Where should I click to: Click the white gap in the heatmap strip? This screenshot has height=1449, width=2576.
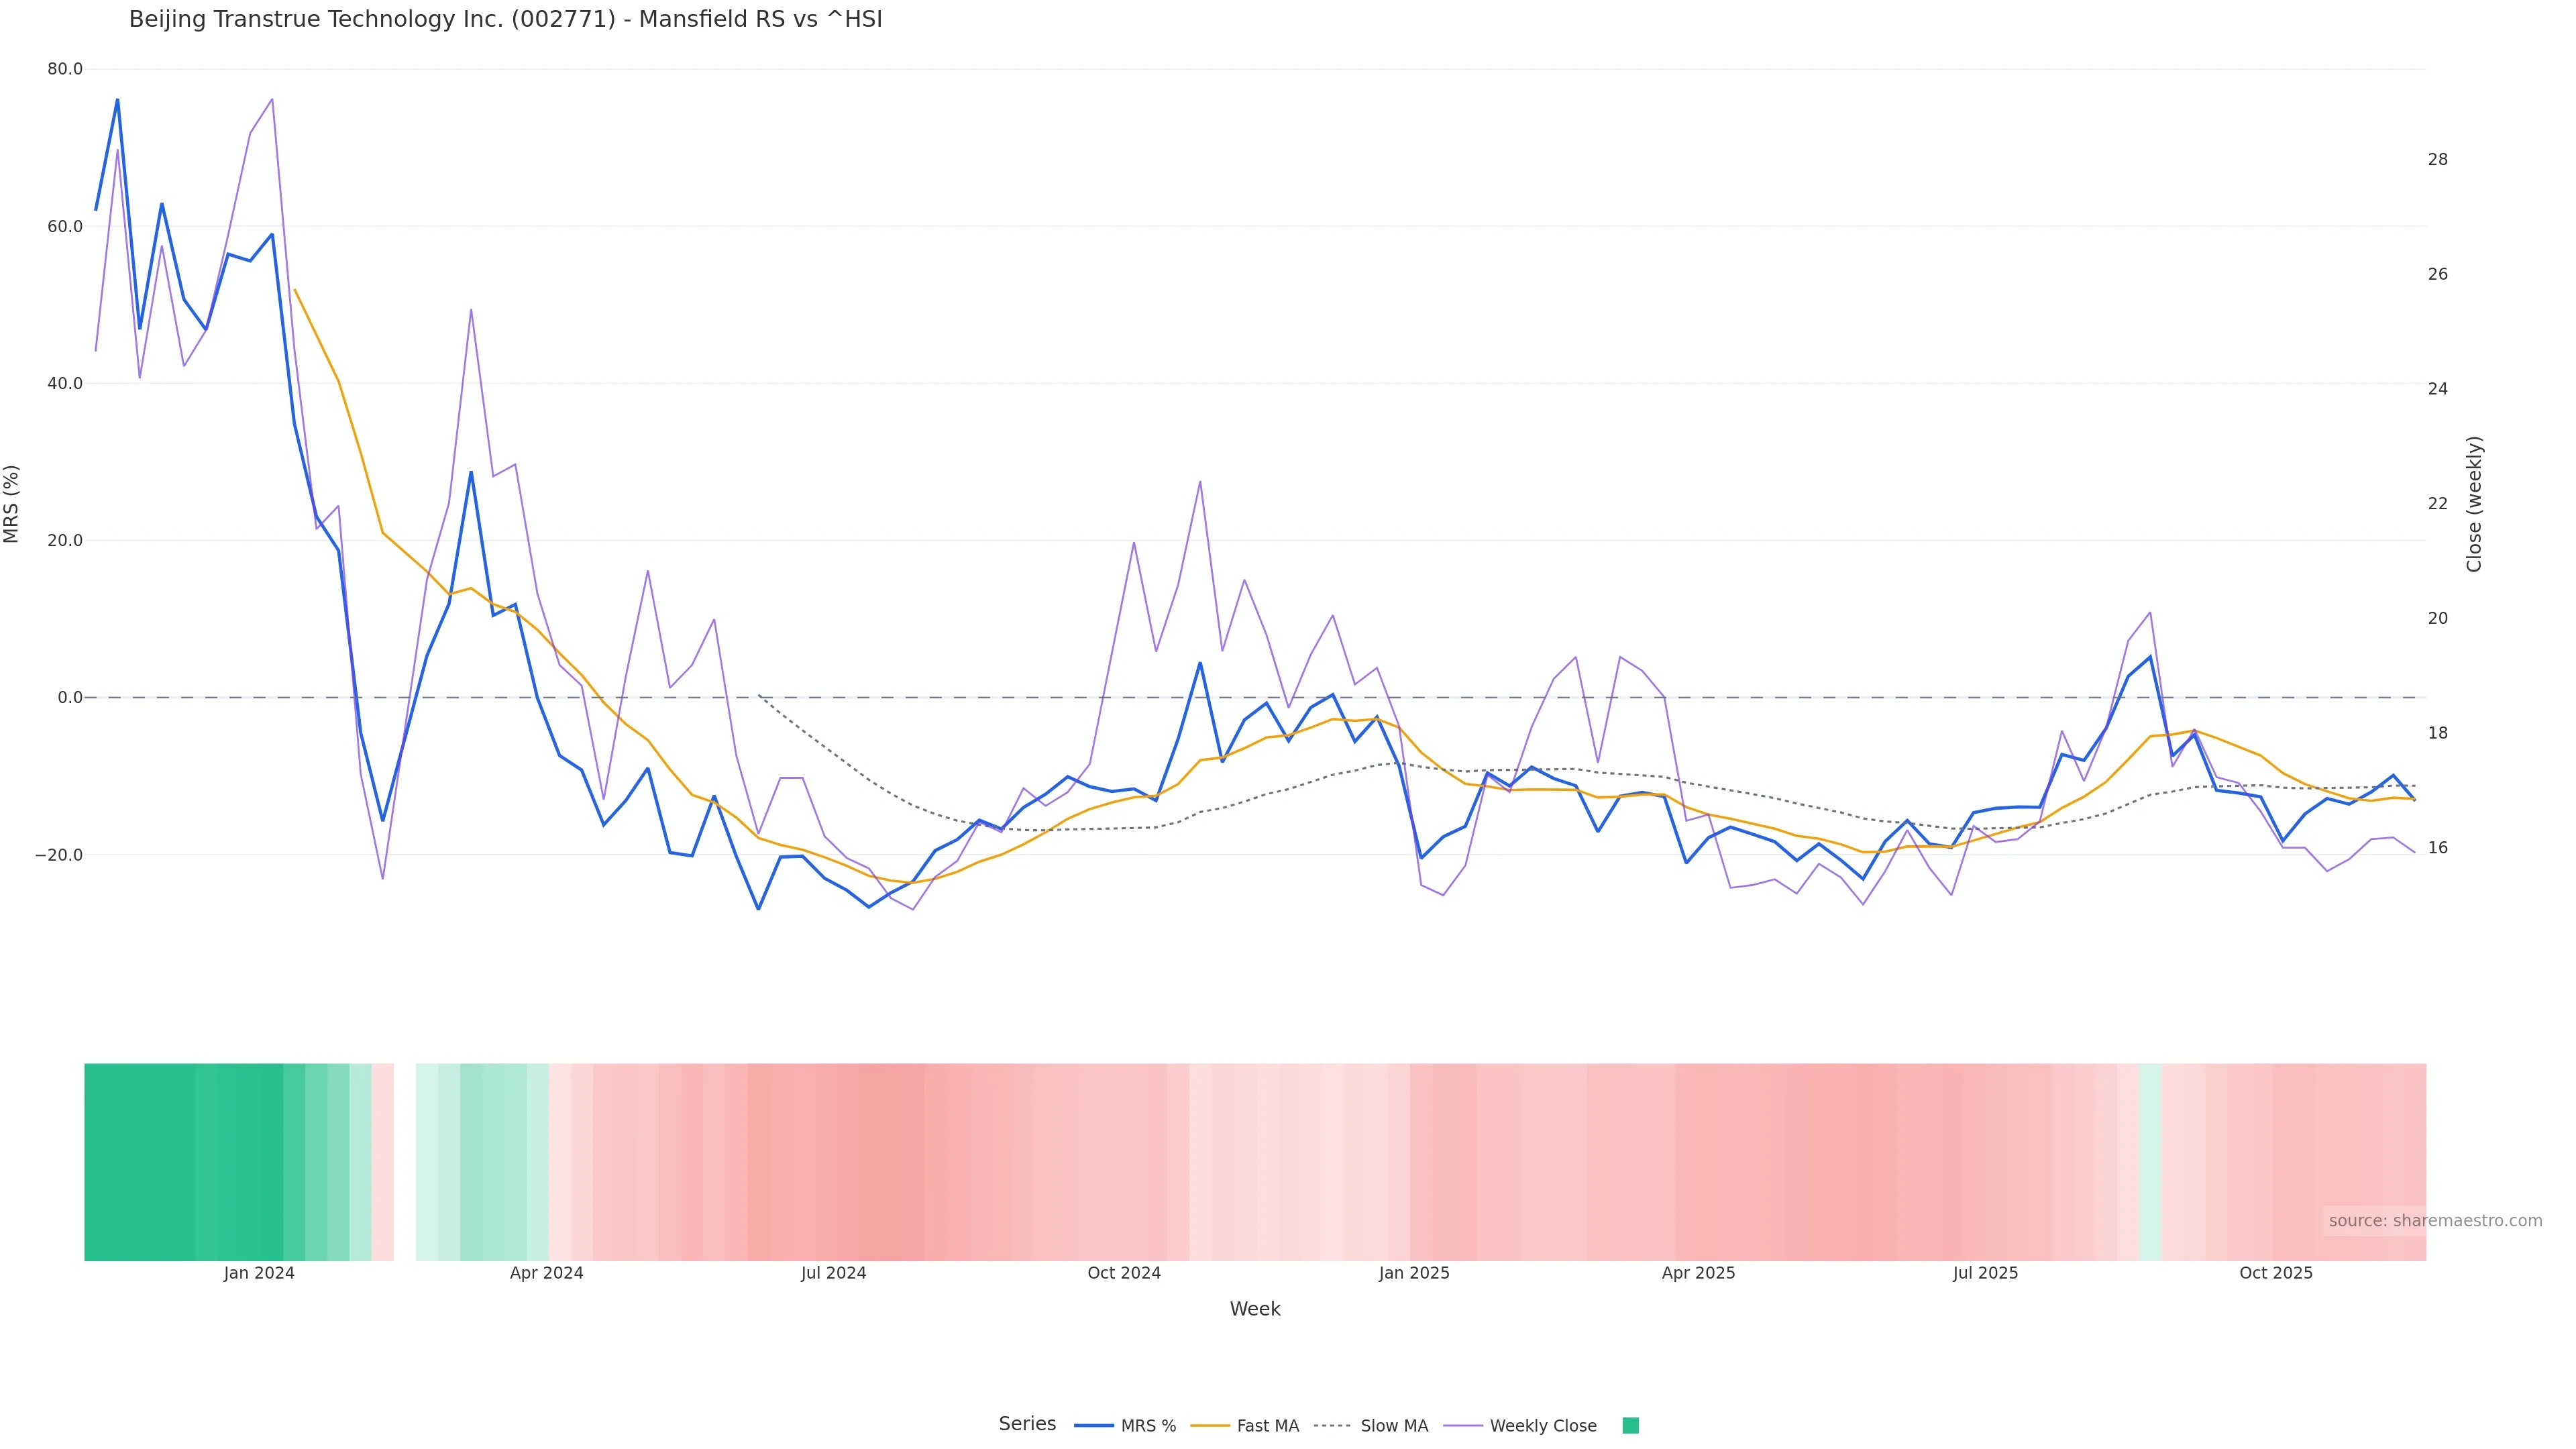click(x=404, y=1162)
